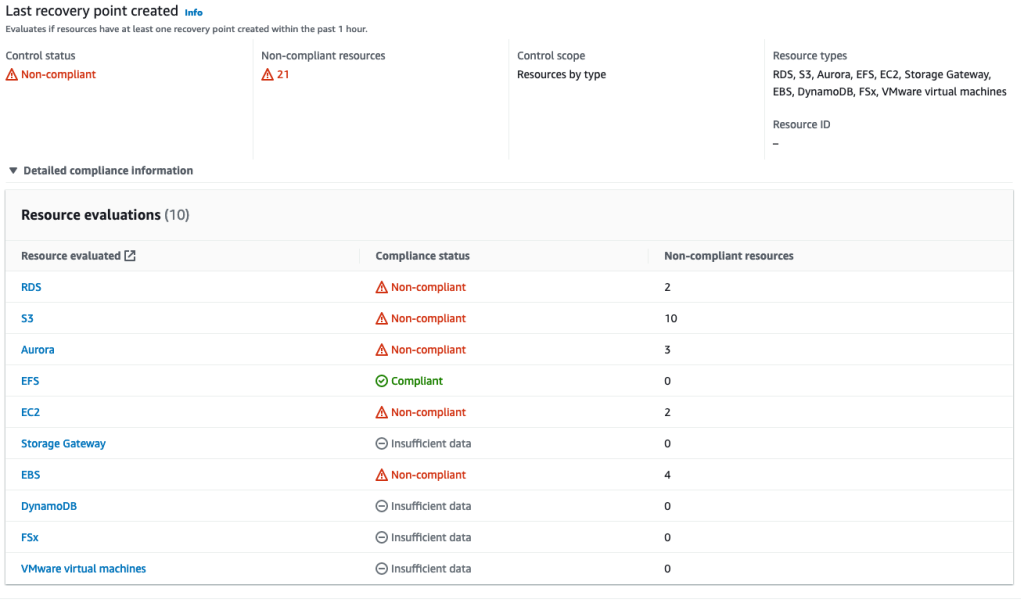This screenshot has height=603, width=1024.
Task: Open the DynamoDB resource link
Action: point(48,505)
